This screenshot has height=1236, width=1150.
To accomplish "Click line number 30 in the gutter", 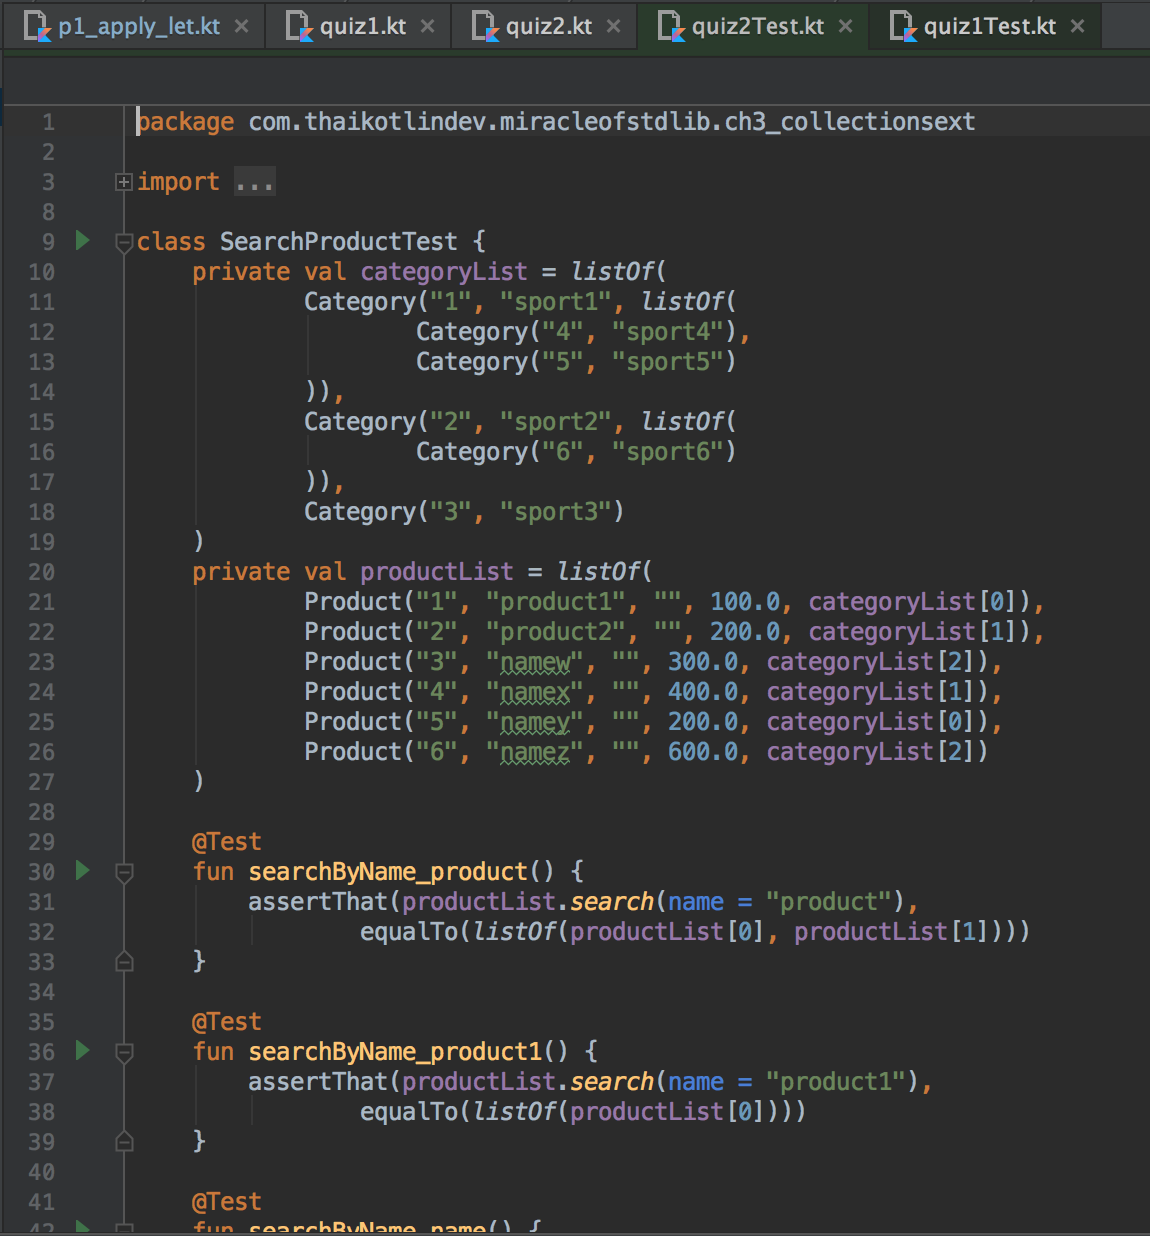I will 41,871.
